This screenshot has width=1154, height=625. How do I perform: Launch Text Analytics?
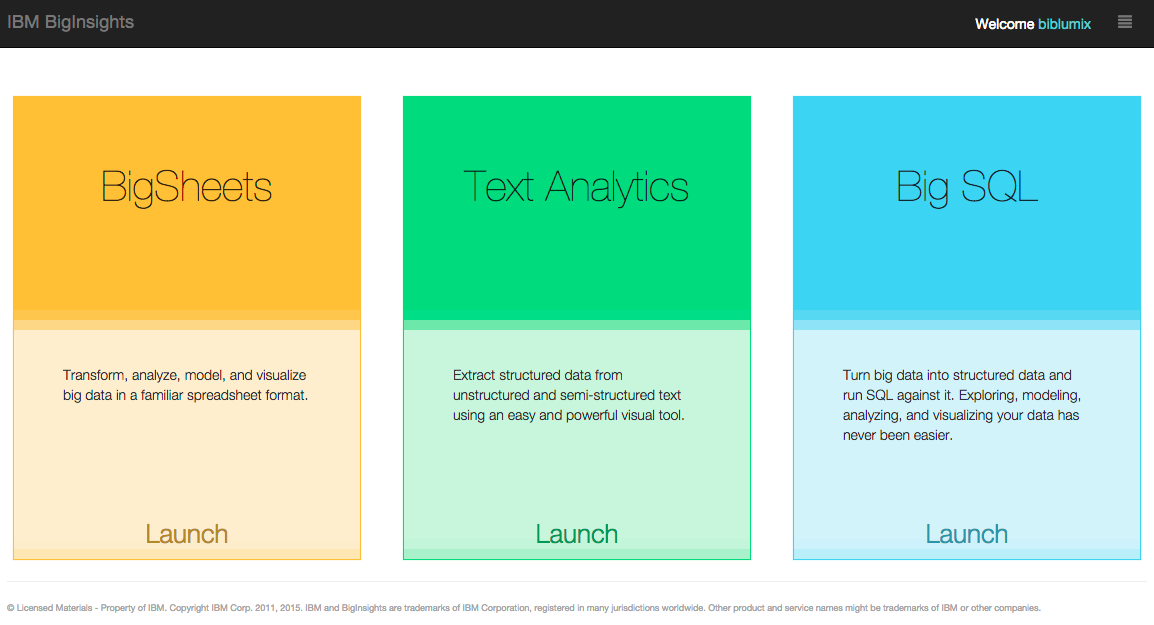[576, 534]
